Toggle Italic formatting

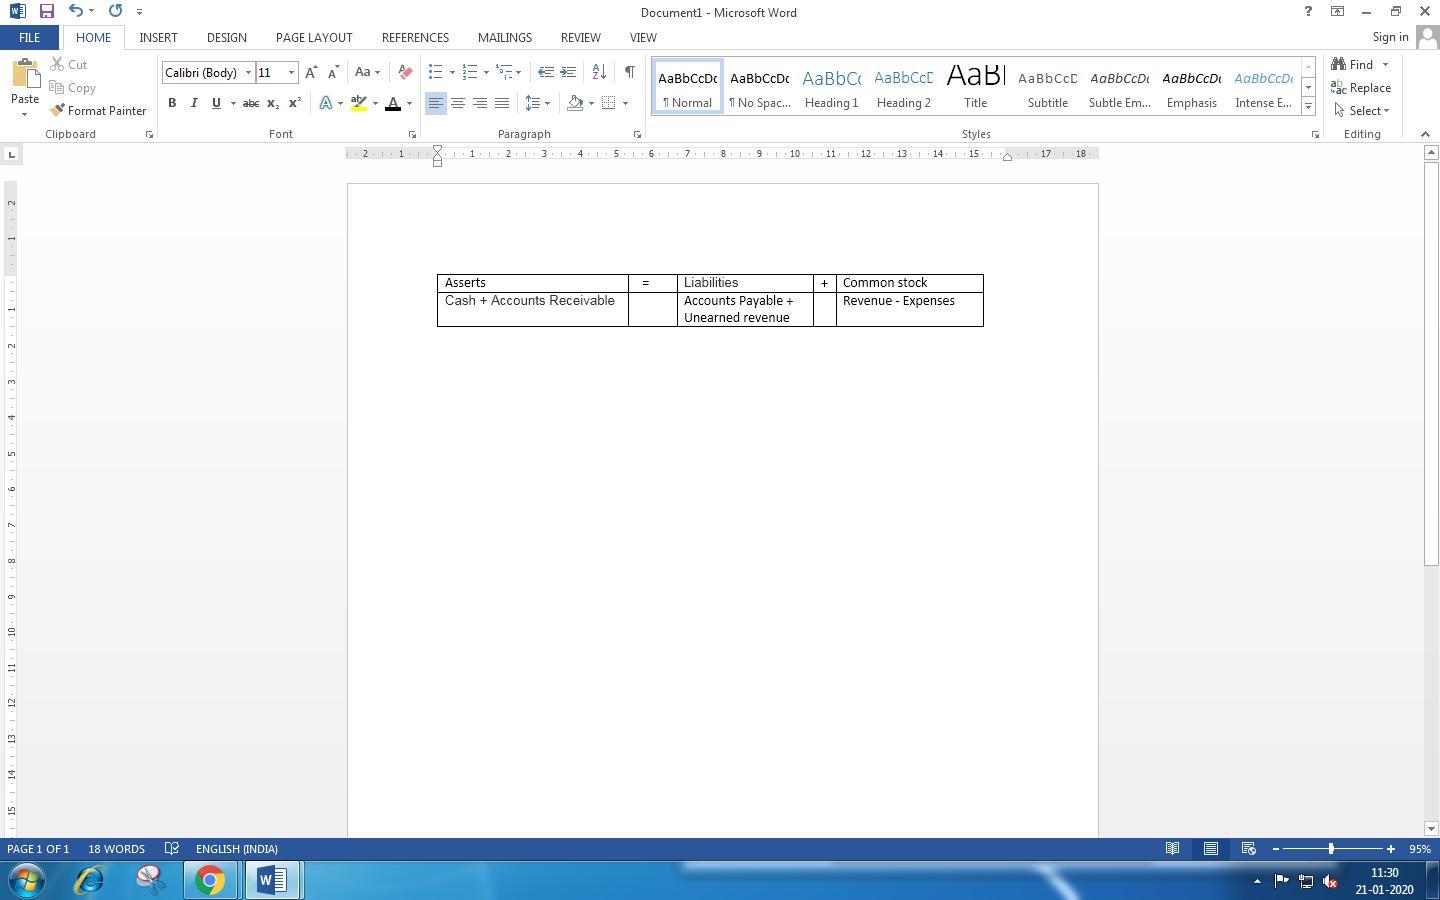coord(194,103)
